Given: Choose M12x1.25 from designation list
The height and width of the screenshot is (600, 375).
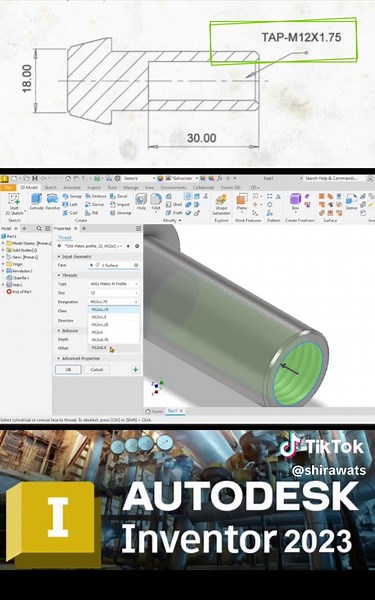Looking at the screenshot, I should pyautogui.click(x=114, y=325).
